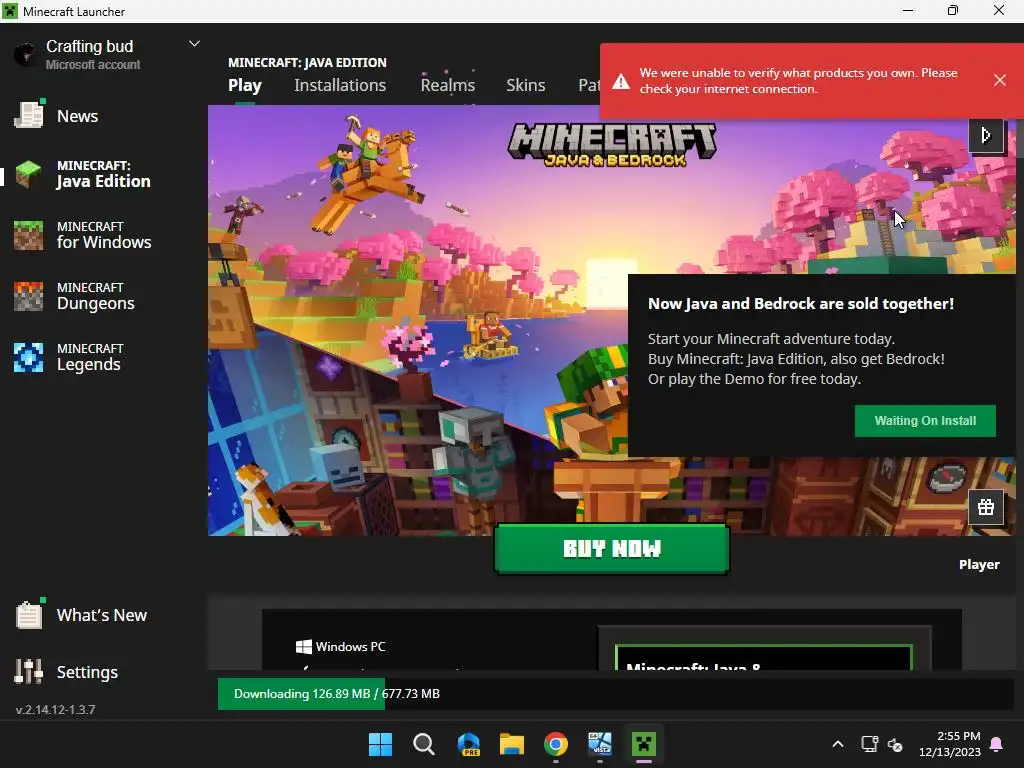
Task: Click the 'Now Java and Bedrock are sold together!' headline
Action: (x=801, y=304)
